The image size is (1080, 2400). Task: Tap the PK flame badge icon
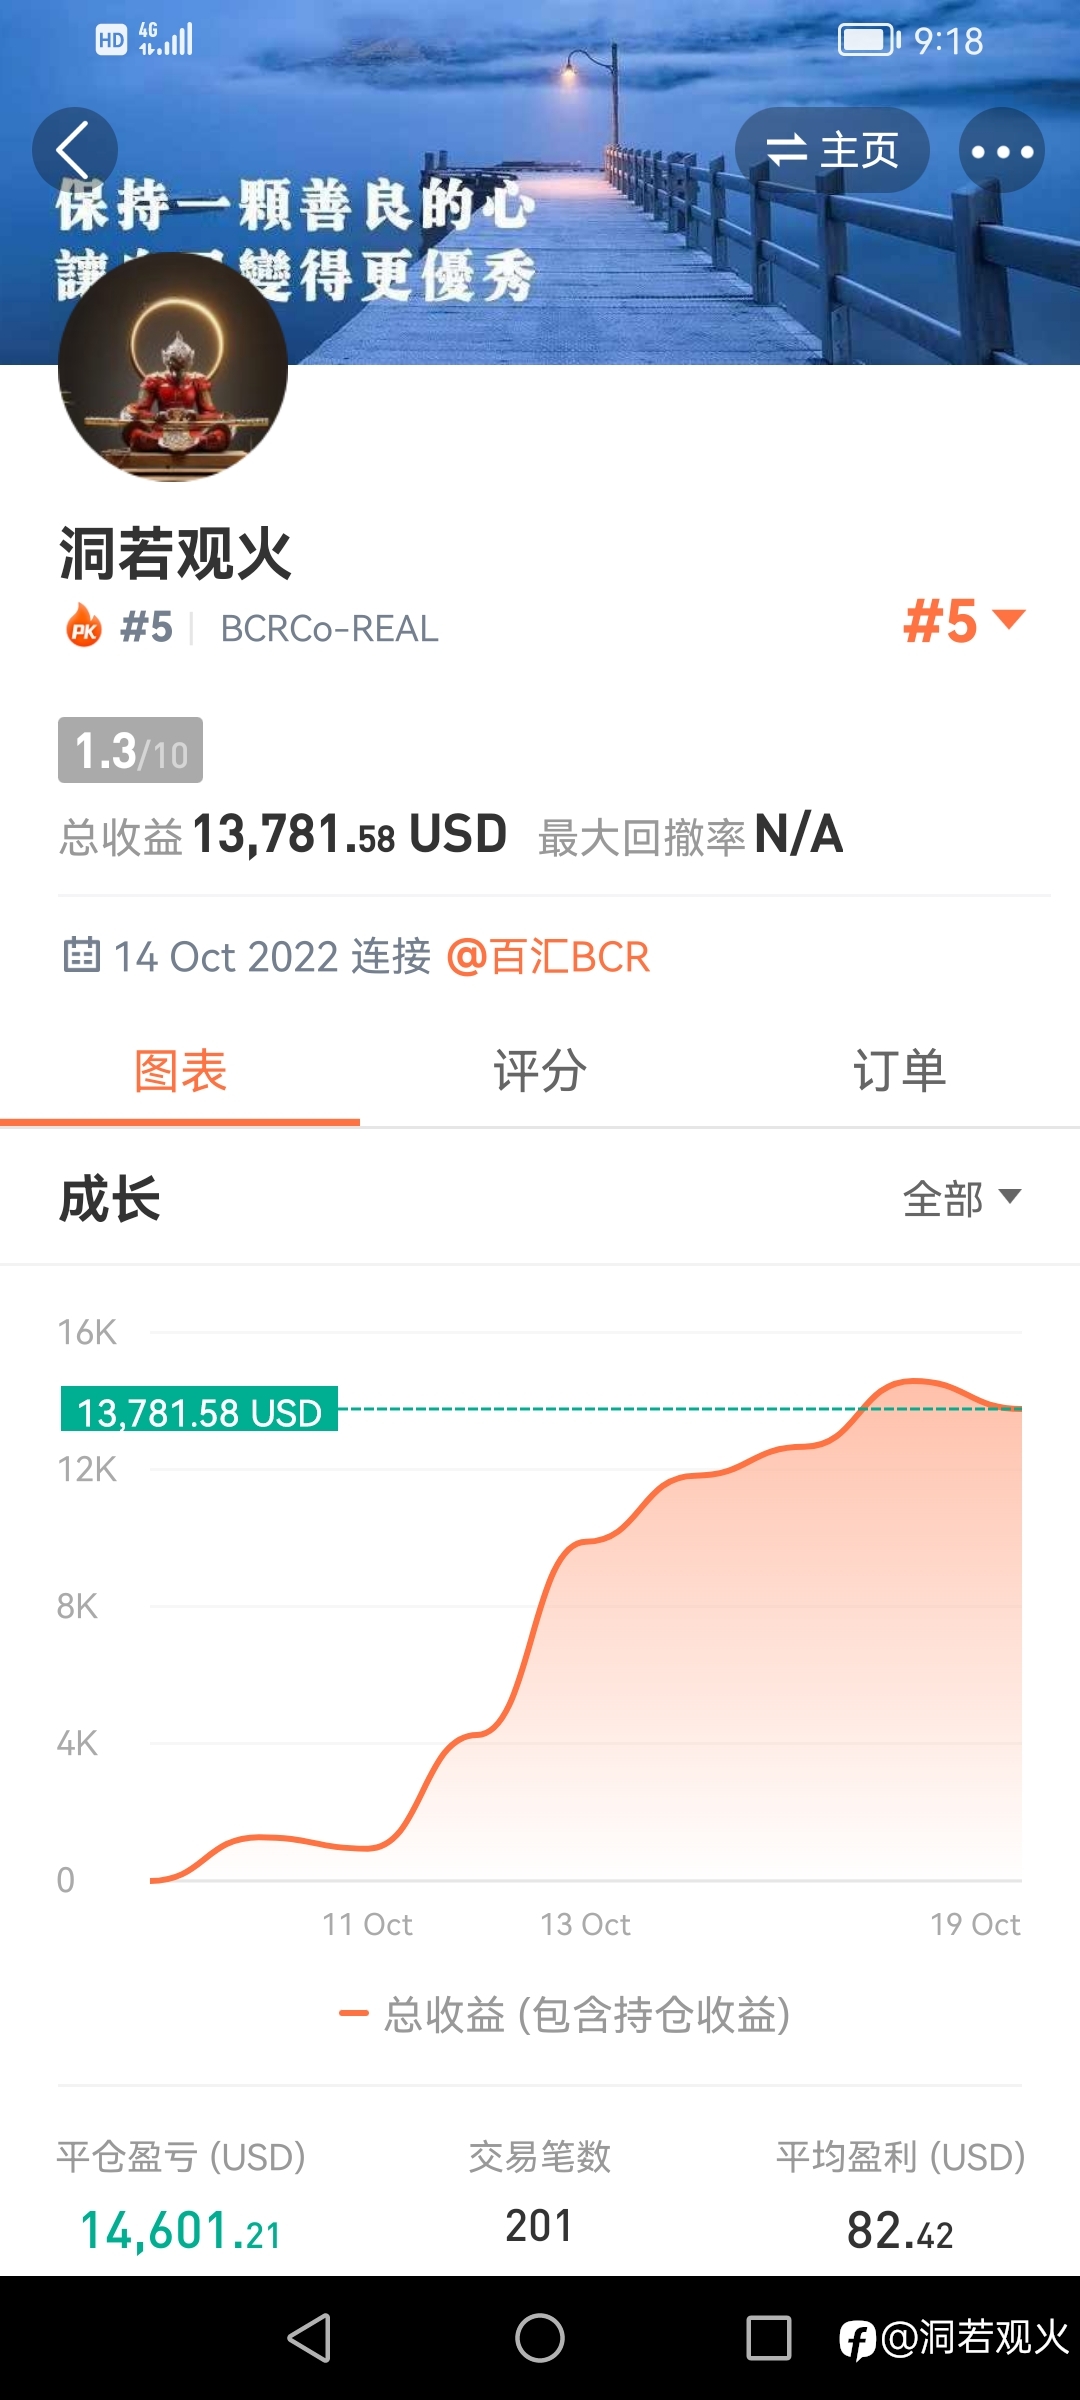pyautogui.click(x=84, y=627)
